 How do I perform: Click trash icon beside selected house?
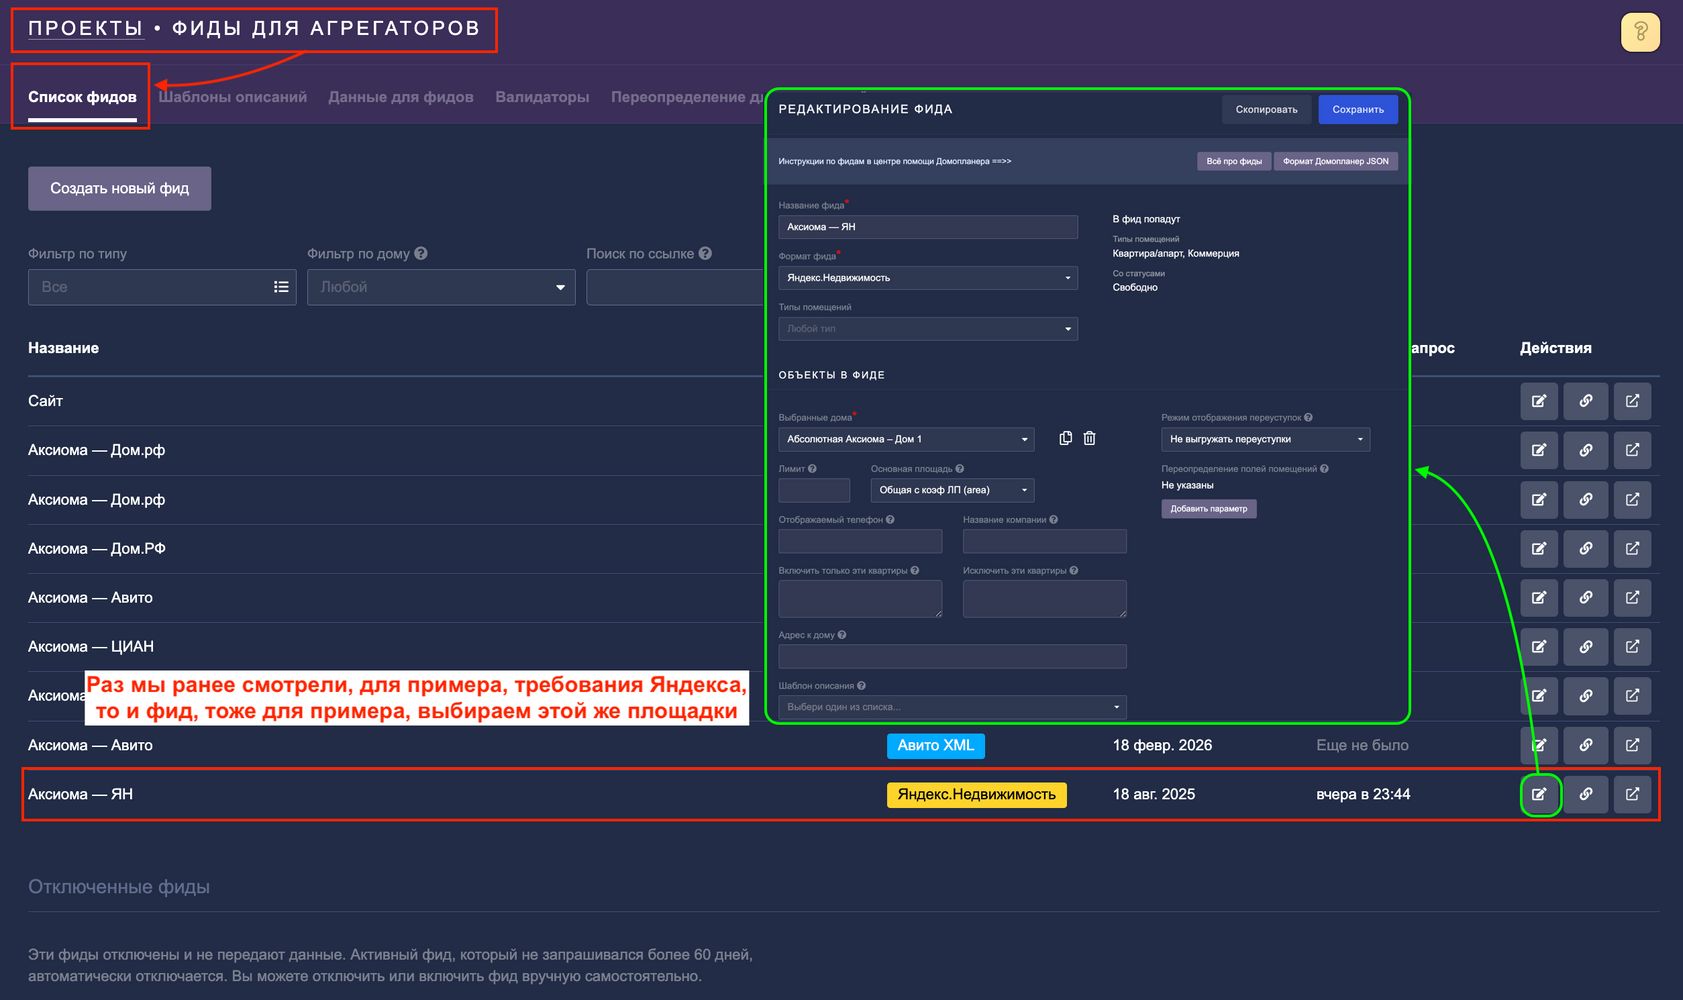(x=1090, y=438)
